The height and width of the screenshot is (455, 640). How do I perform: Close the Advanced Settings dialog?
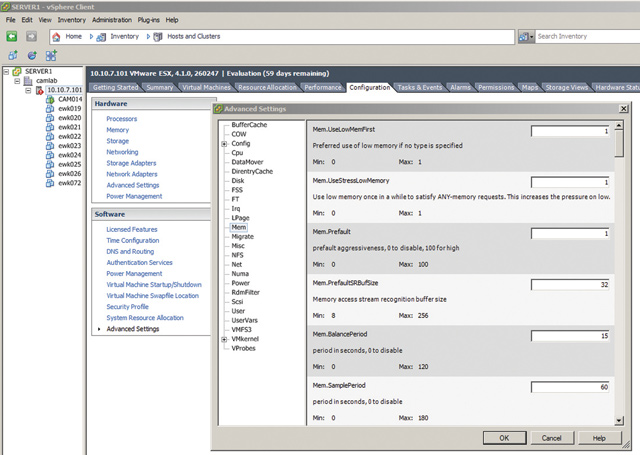[623, 109]
